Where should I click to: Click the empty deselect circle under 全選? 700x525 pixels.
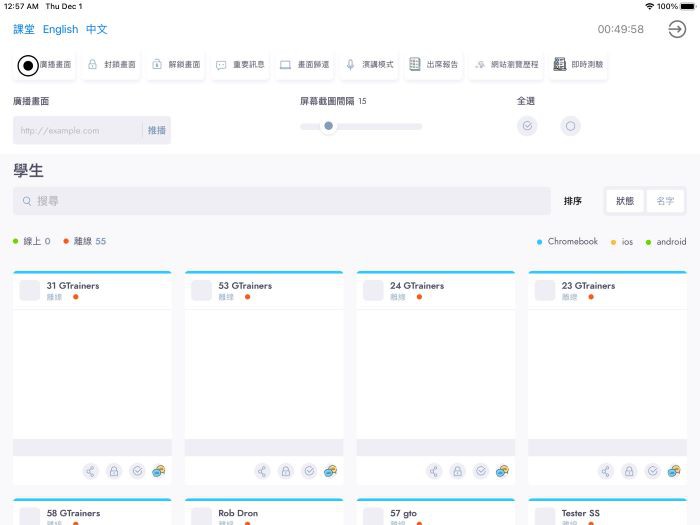tap(570, 126)
